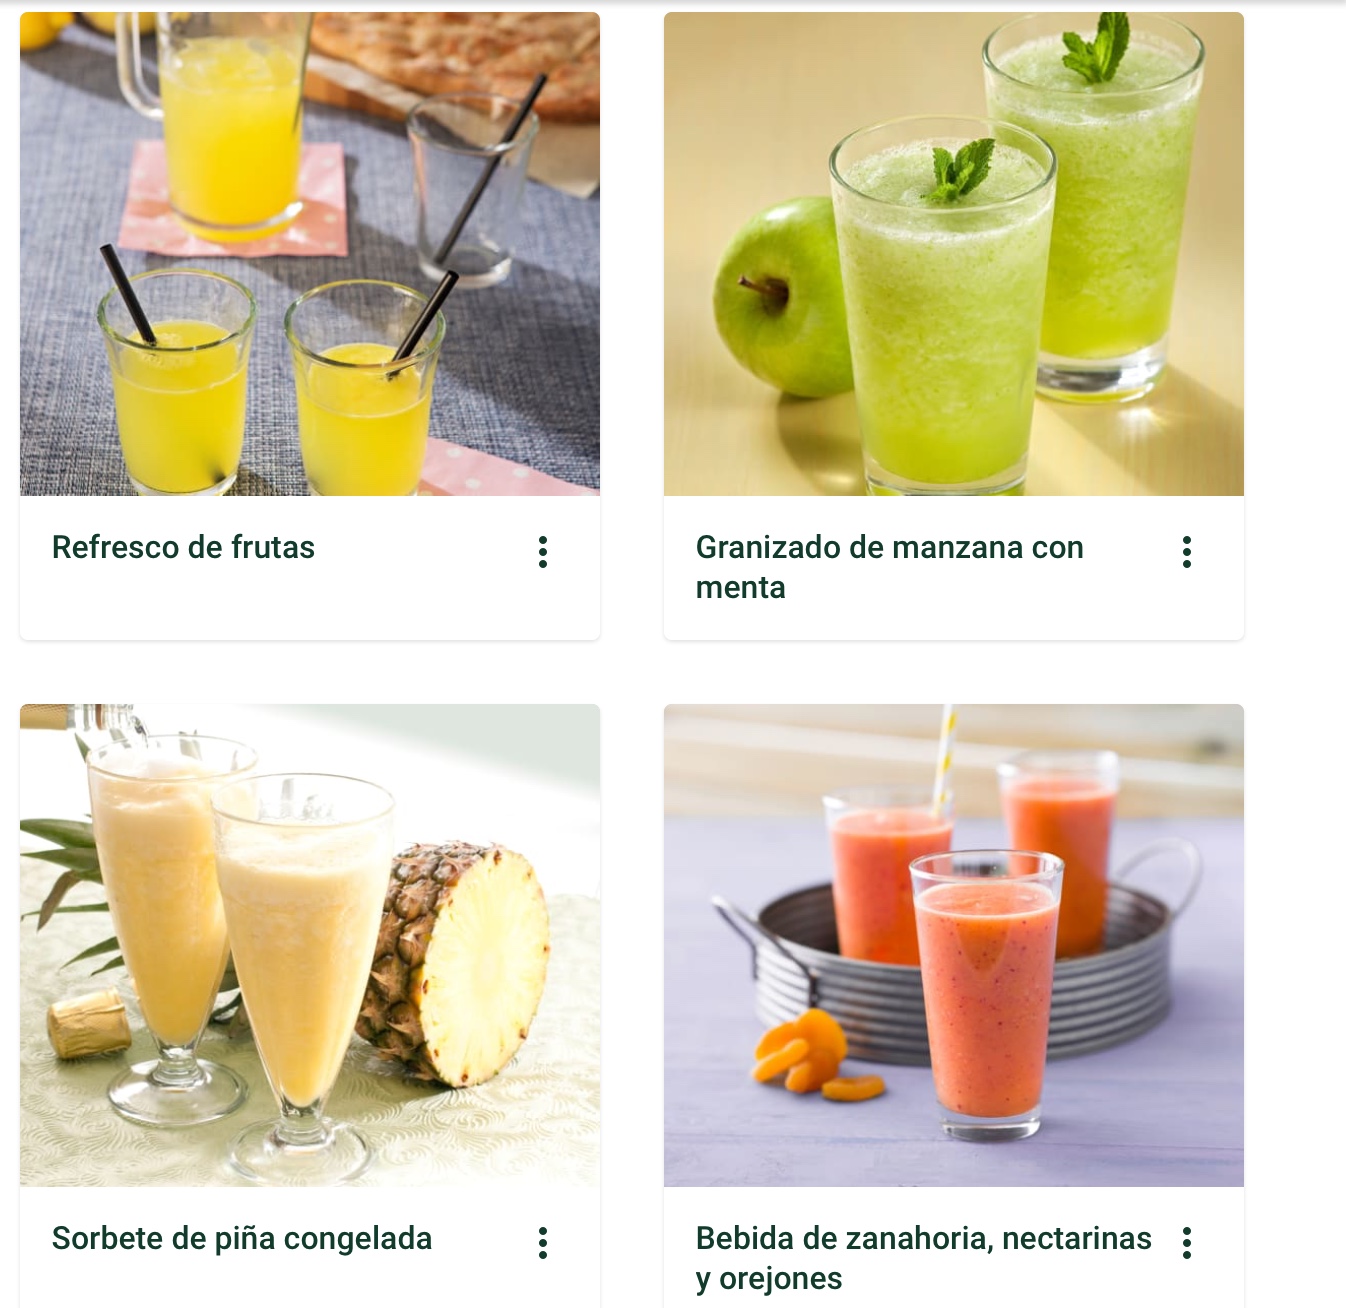Select the Sorbete de piña congelada title
This screenshot has width=1346, height=1308.
242,1238
